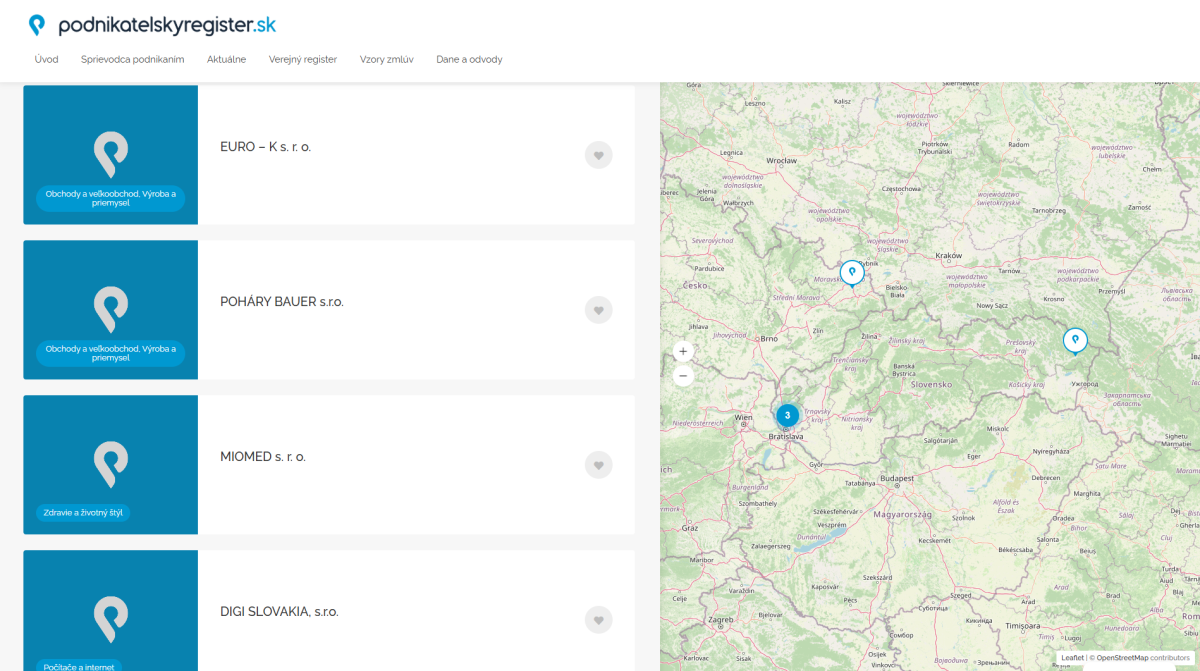This screenshot has height=671, width=1200.
Task: Open Dane a odvody menu
Action: (x=469, y=59)
